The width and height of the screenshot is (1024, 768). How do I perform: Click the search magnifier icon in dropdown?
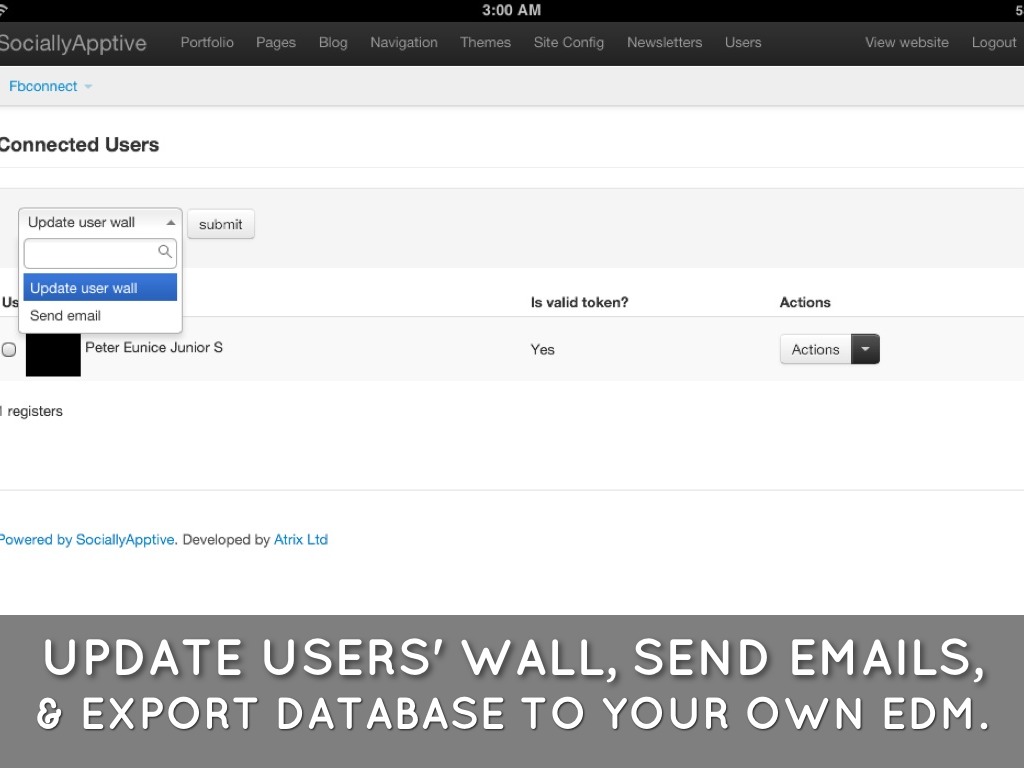[165, 252]
